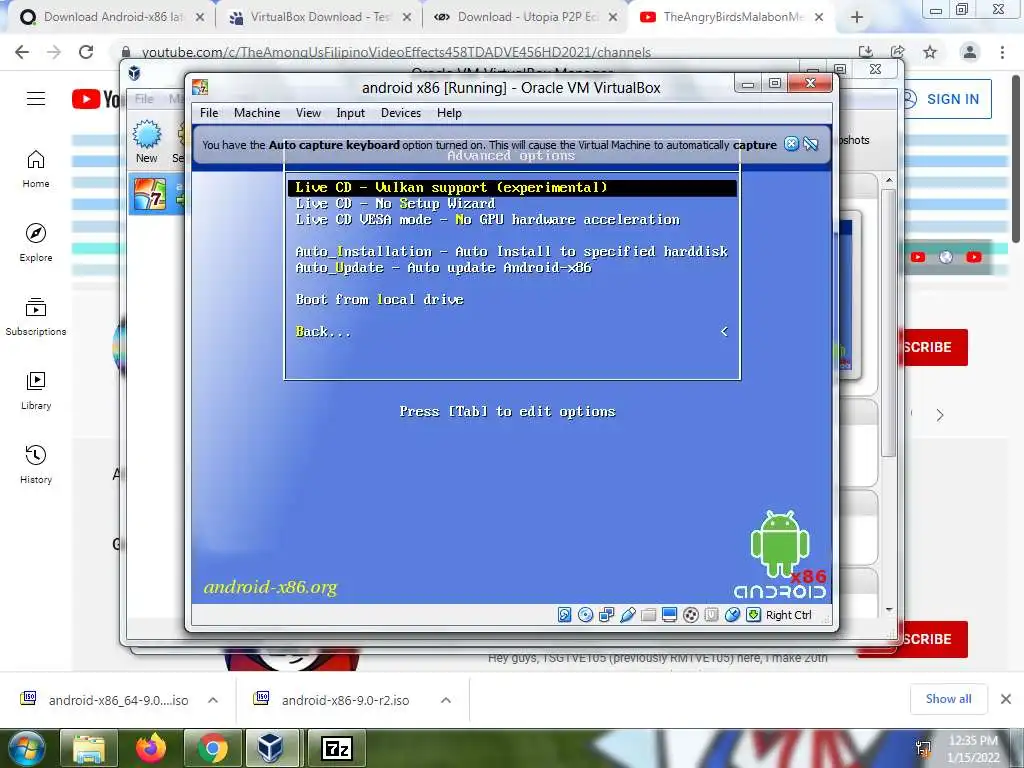This screenshot has height=768, width=1024.
Task: Click the hard disk activity indicator
Action: point(565,615)
